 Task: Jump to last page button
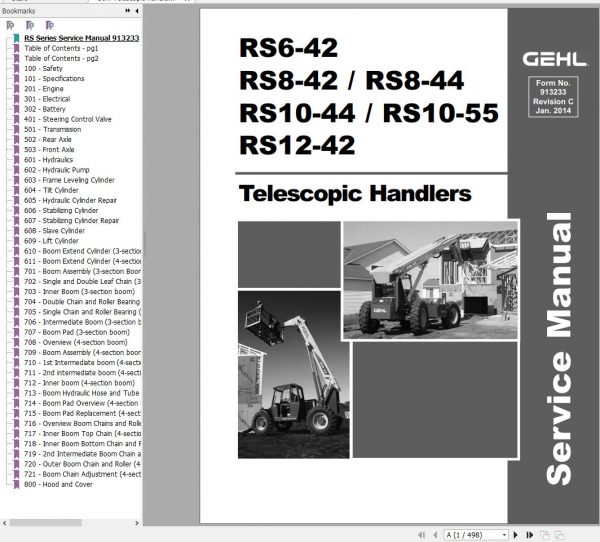[x=530, y=535]
